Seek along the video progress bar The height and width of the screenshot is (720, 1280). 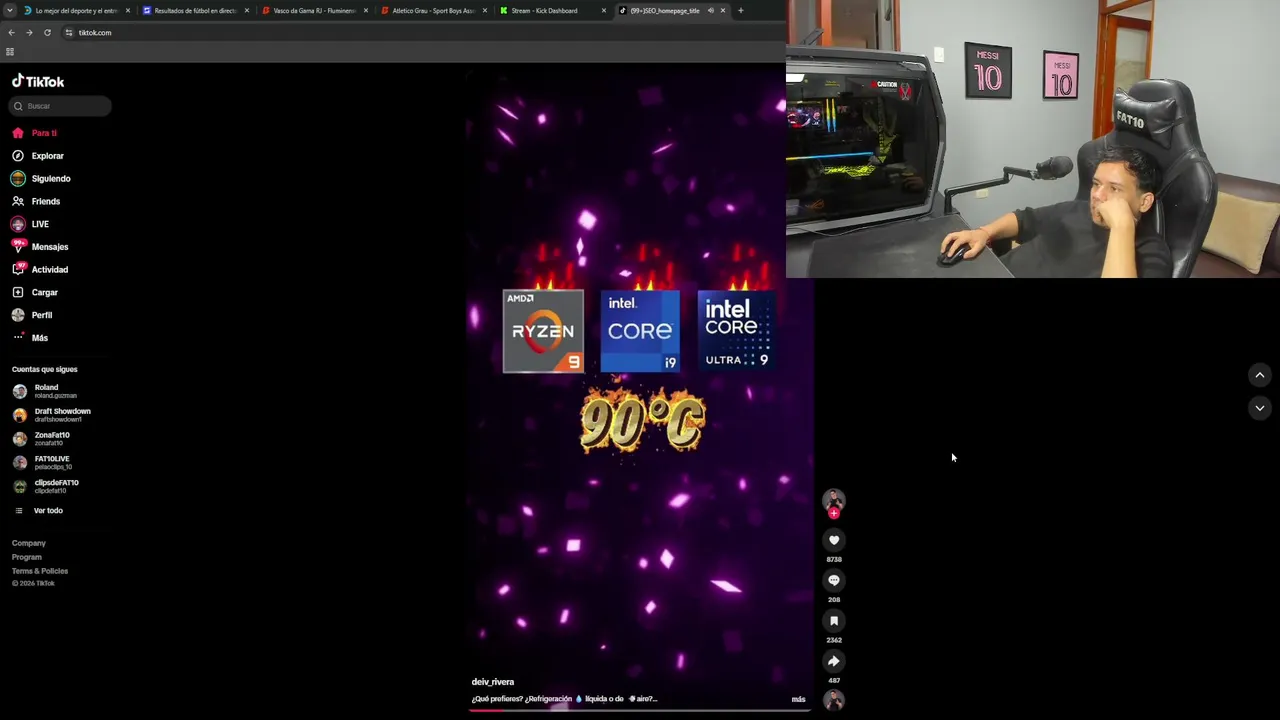pyautogui.click(x=640, y=710)
